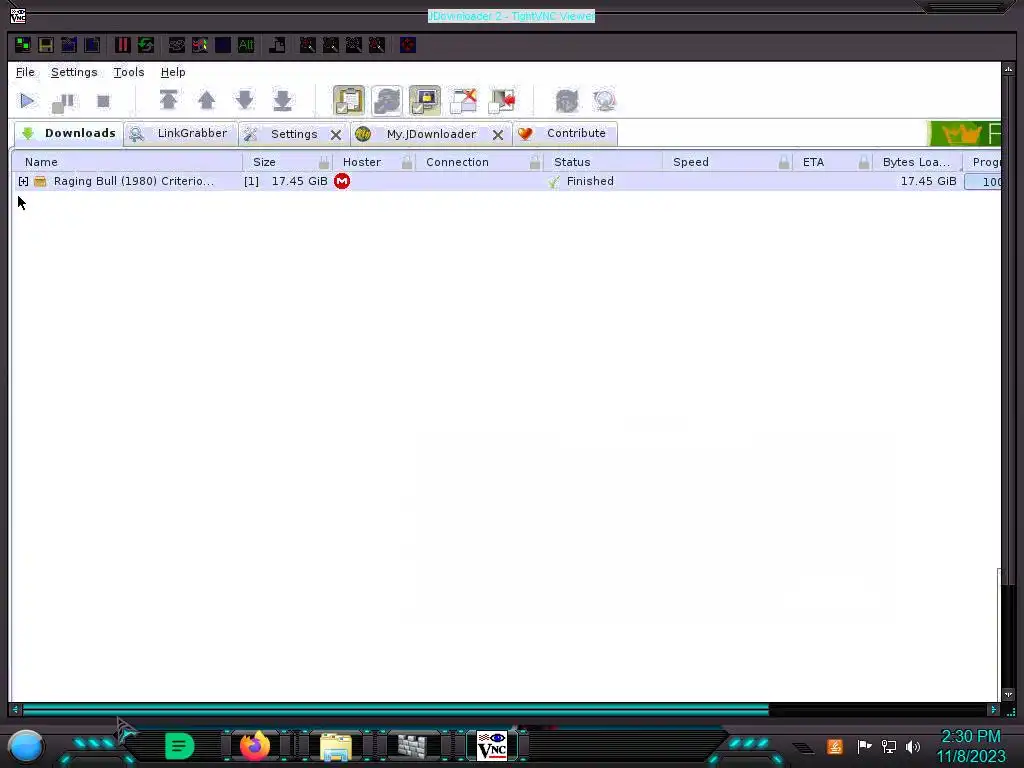
Task: Open the Help menu
Action: tap(173, 72)
